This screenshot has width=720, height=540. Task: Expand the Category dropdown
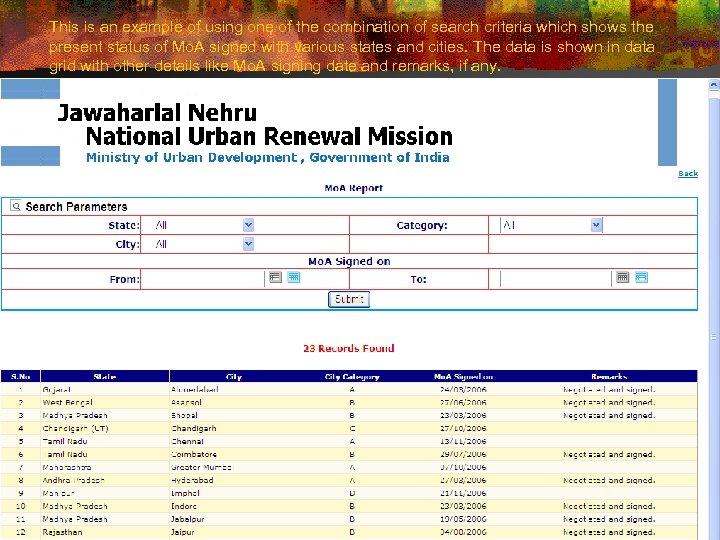pos(596,225)
